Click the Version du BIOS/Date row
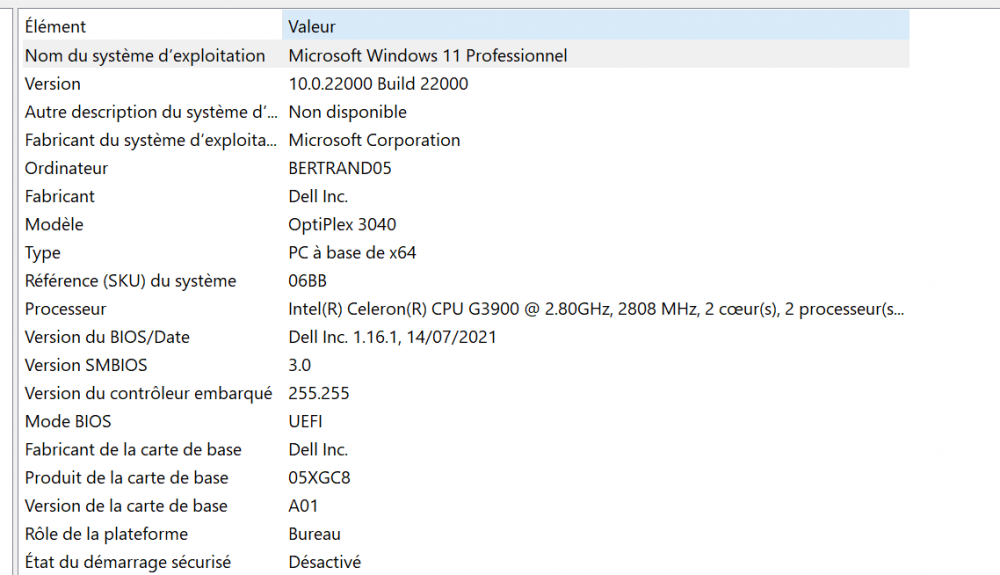 click(x=107, y=337)
